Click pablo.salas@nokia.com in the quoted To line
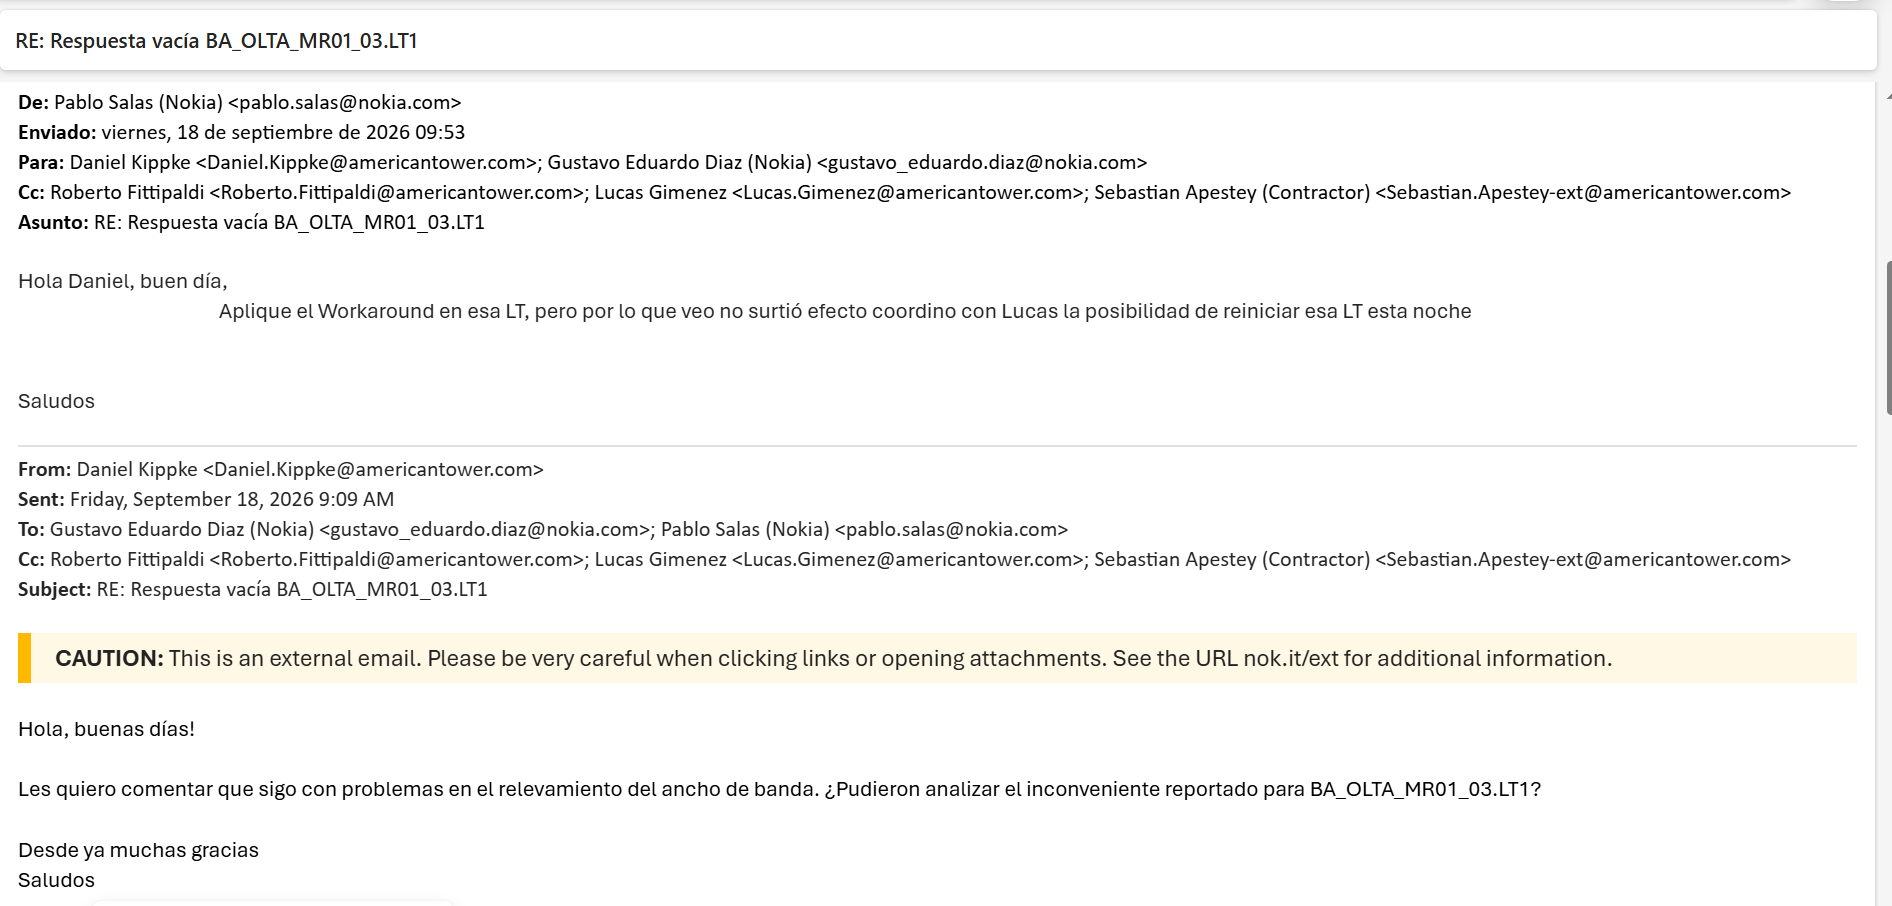 coord(951,529)
